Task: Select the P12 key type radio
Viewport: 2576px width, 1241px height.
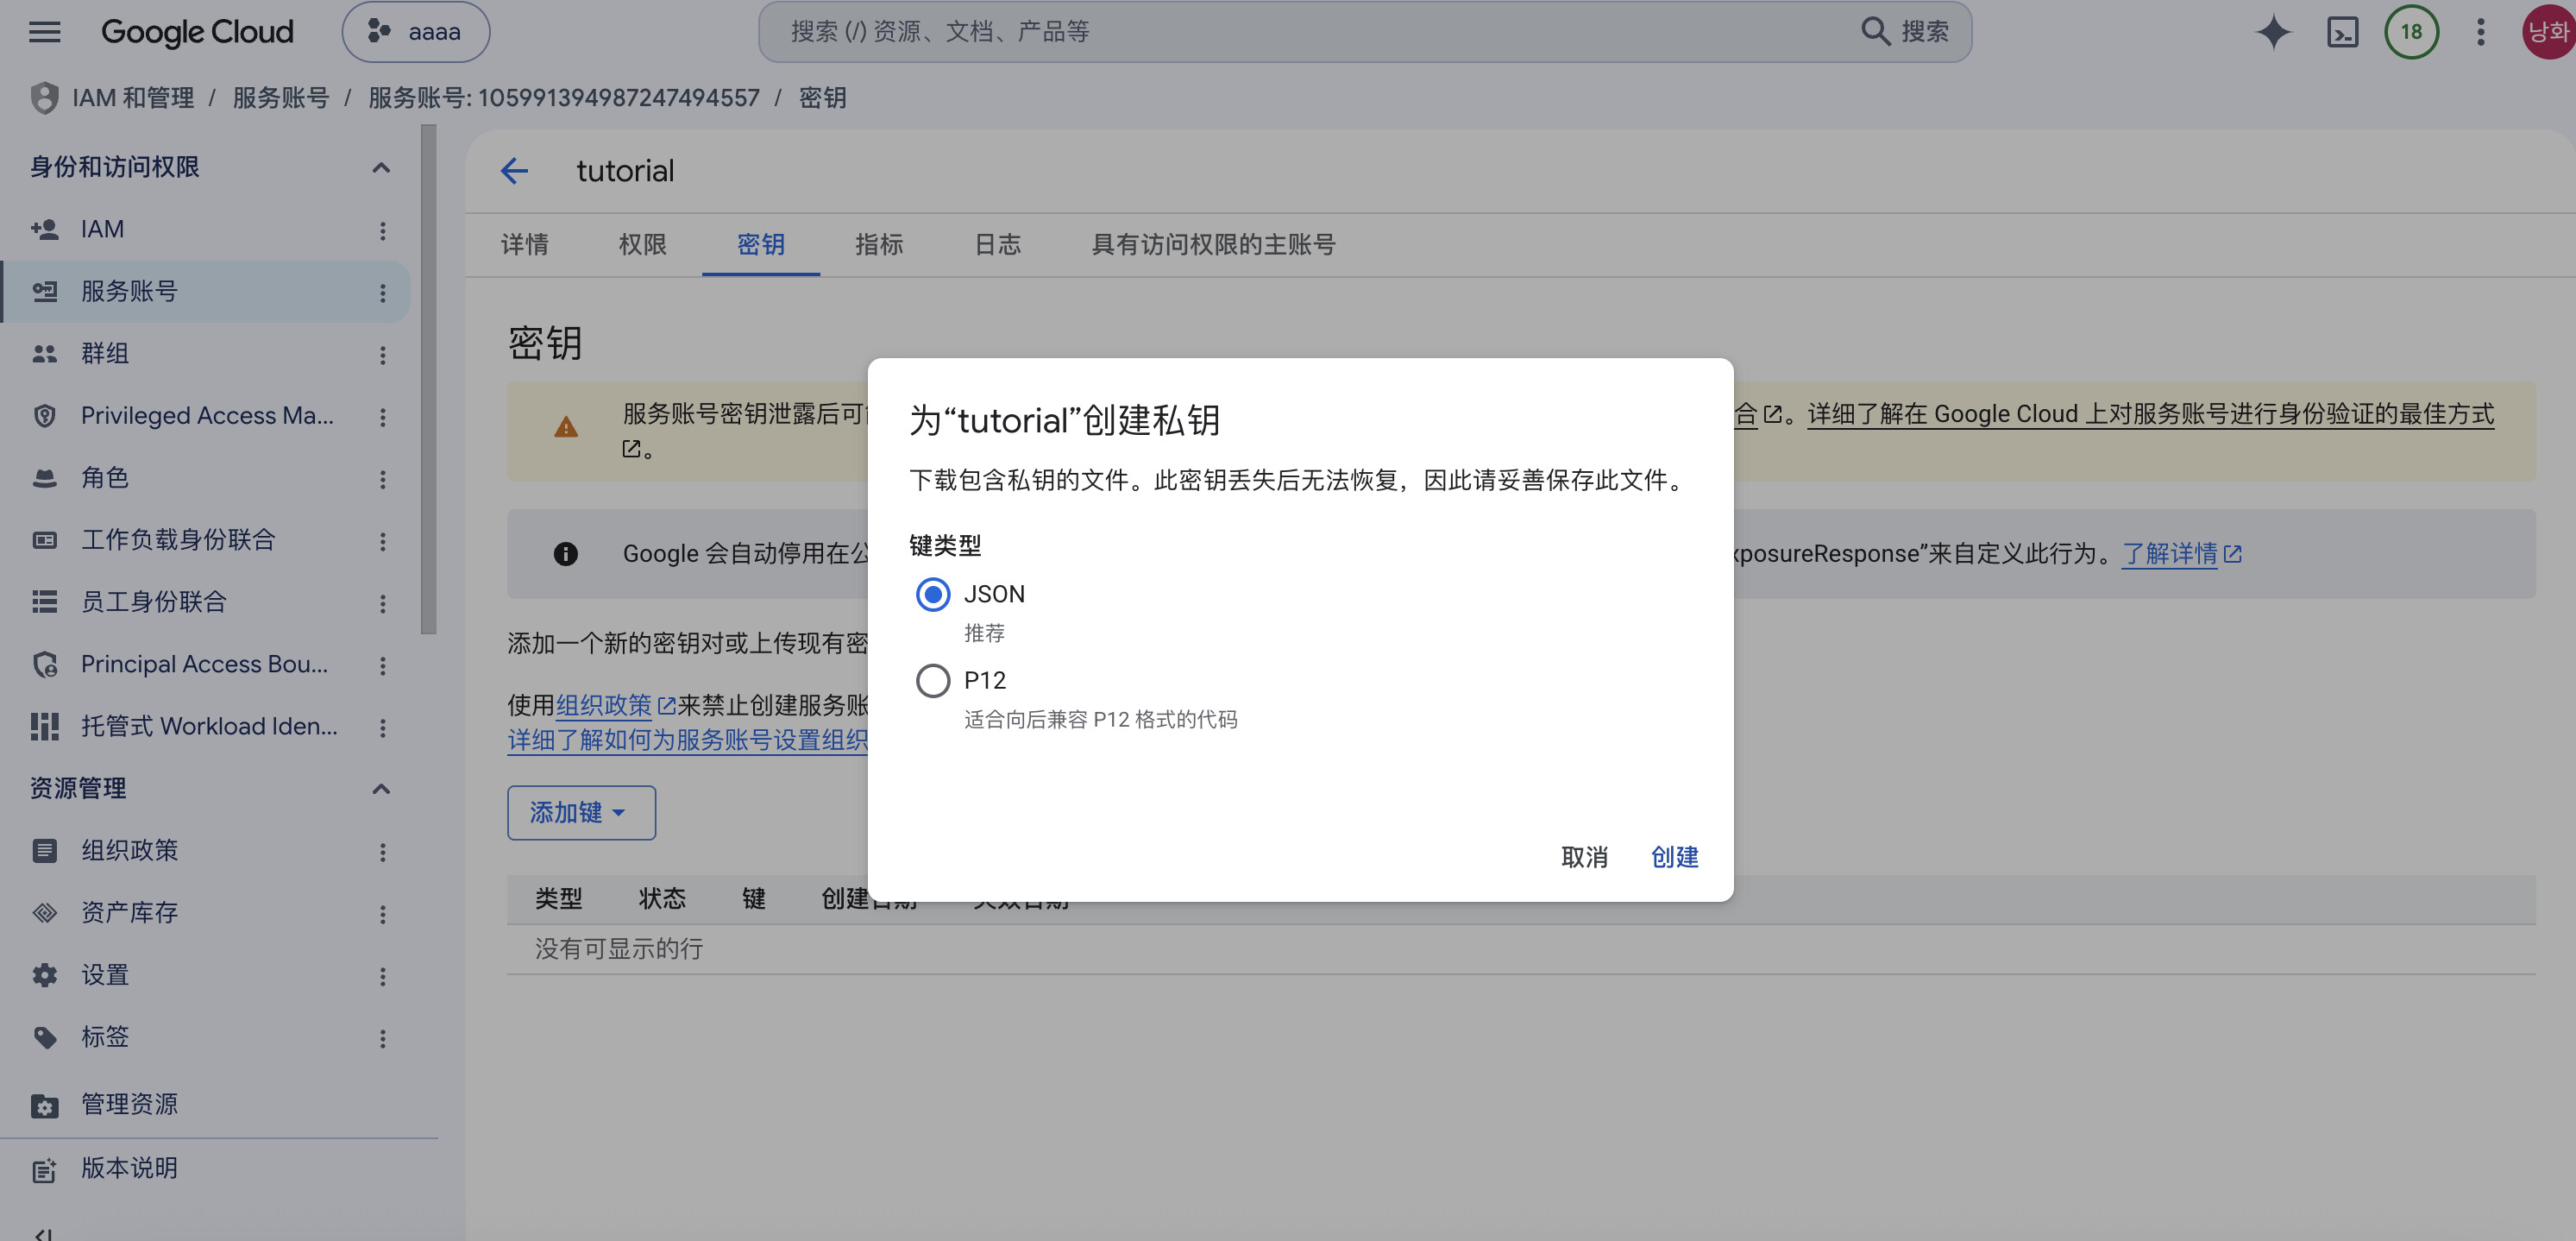Action: point(932,681)
